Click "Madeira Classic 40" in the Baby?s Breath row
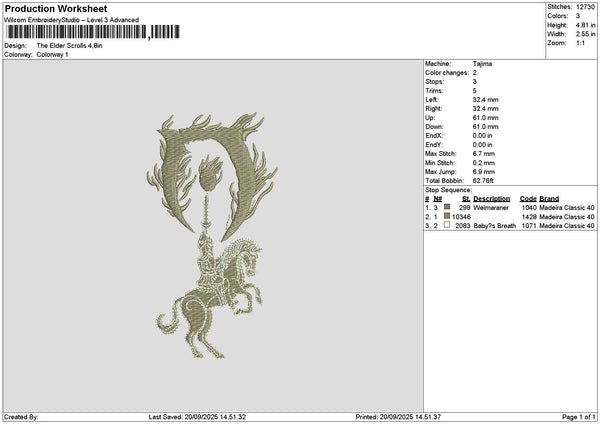Screen dimensions: 600x424 pos(567,226)
